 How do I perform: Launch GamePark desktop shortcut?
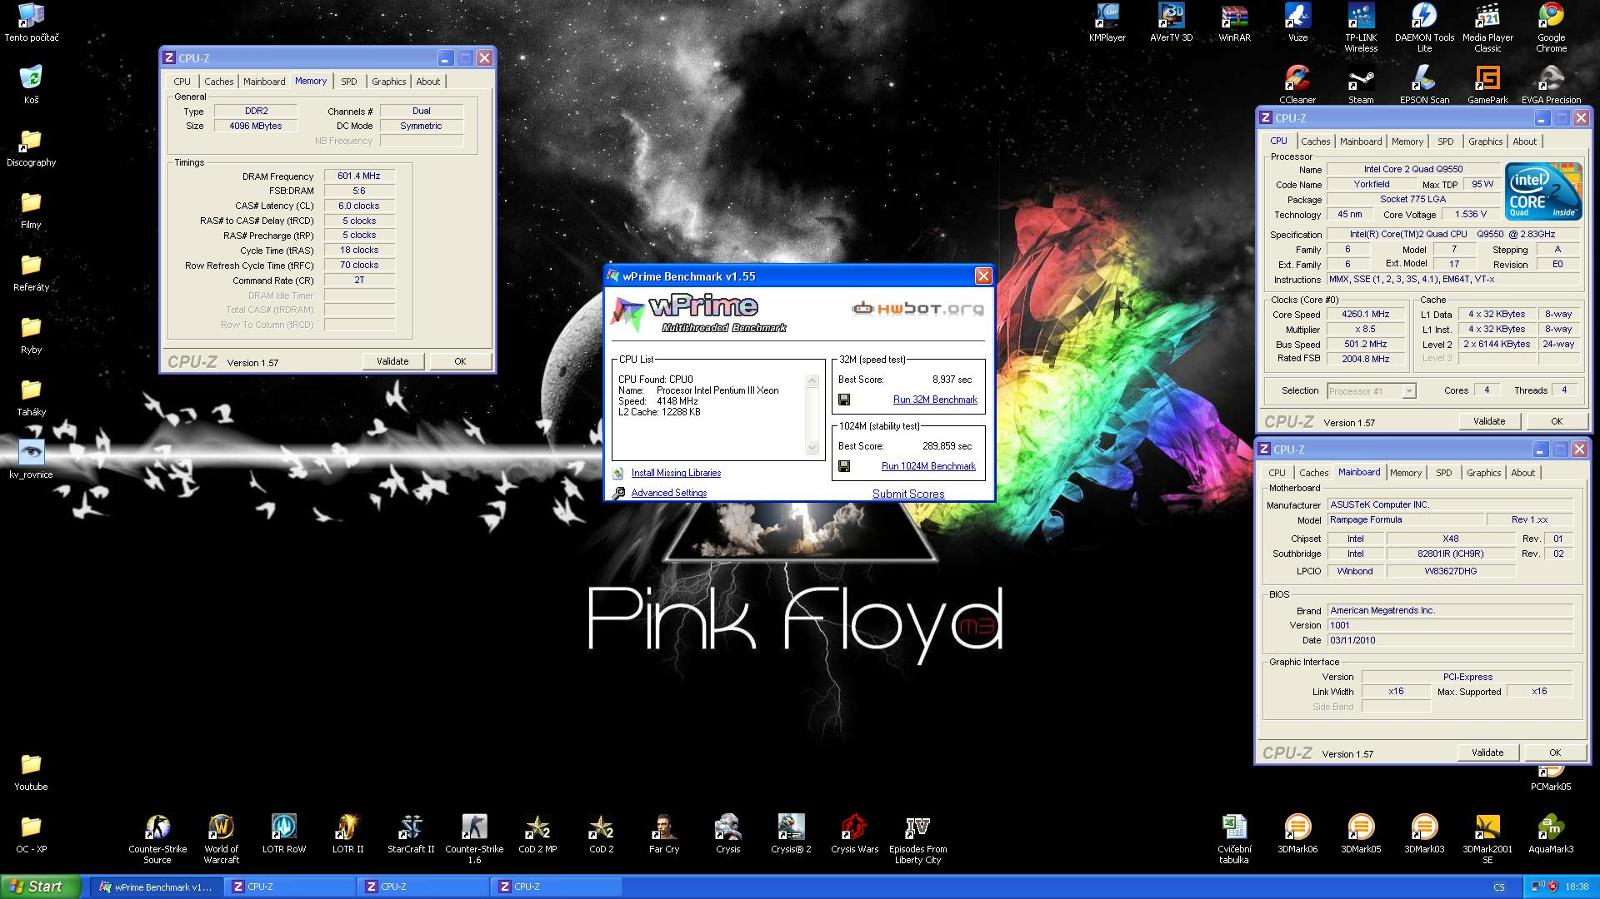point(1488,85)
